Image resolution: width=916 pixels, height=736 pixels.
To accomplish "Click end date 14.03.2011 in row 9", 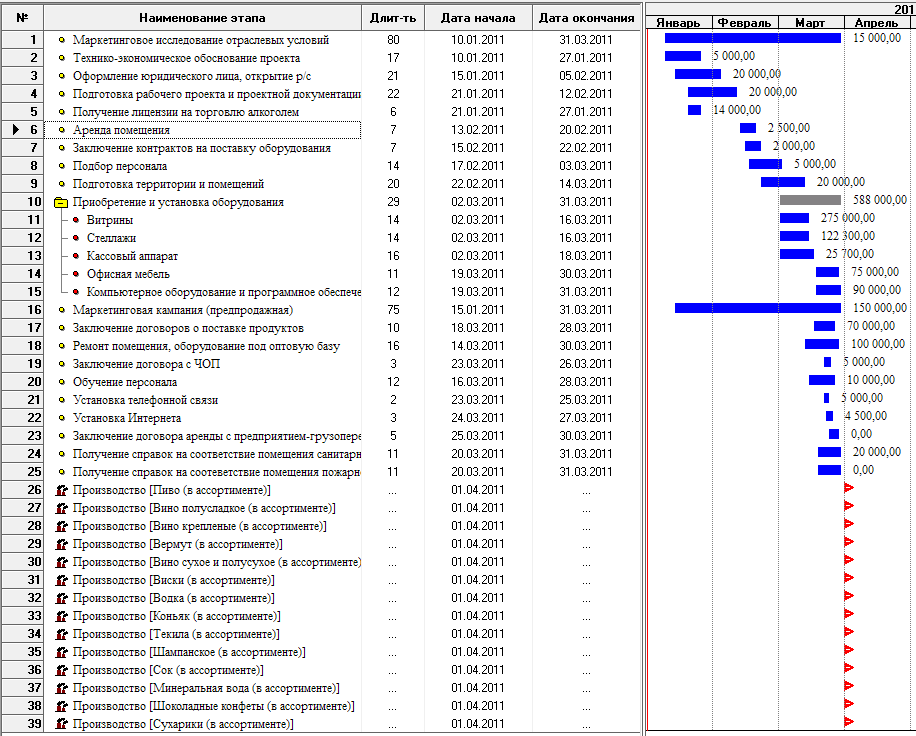I will (x=586, y=184).
